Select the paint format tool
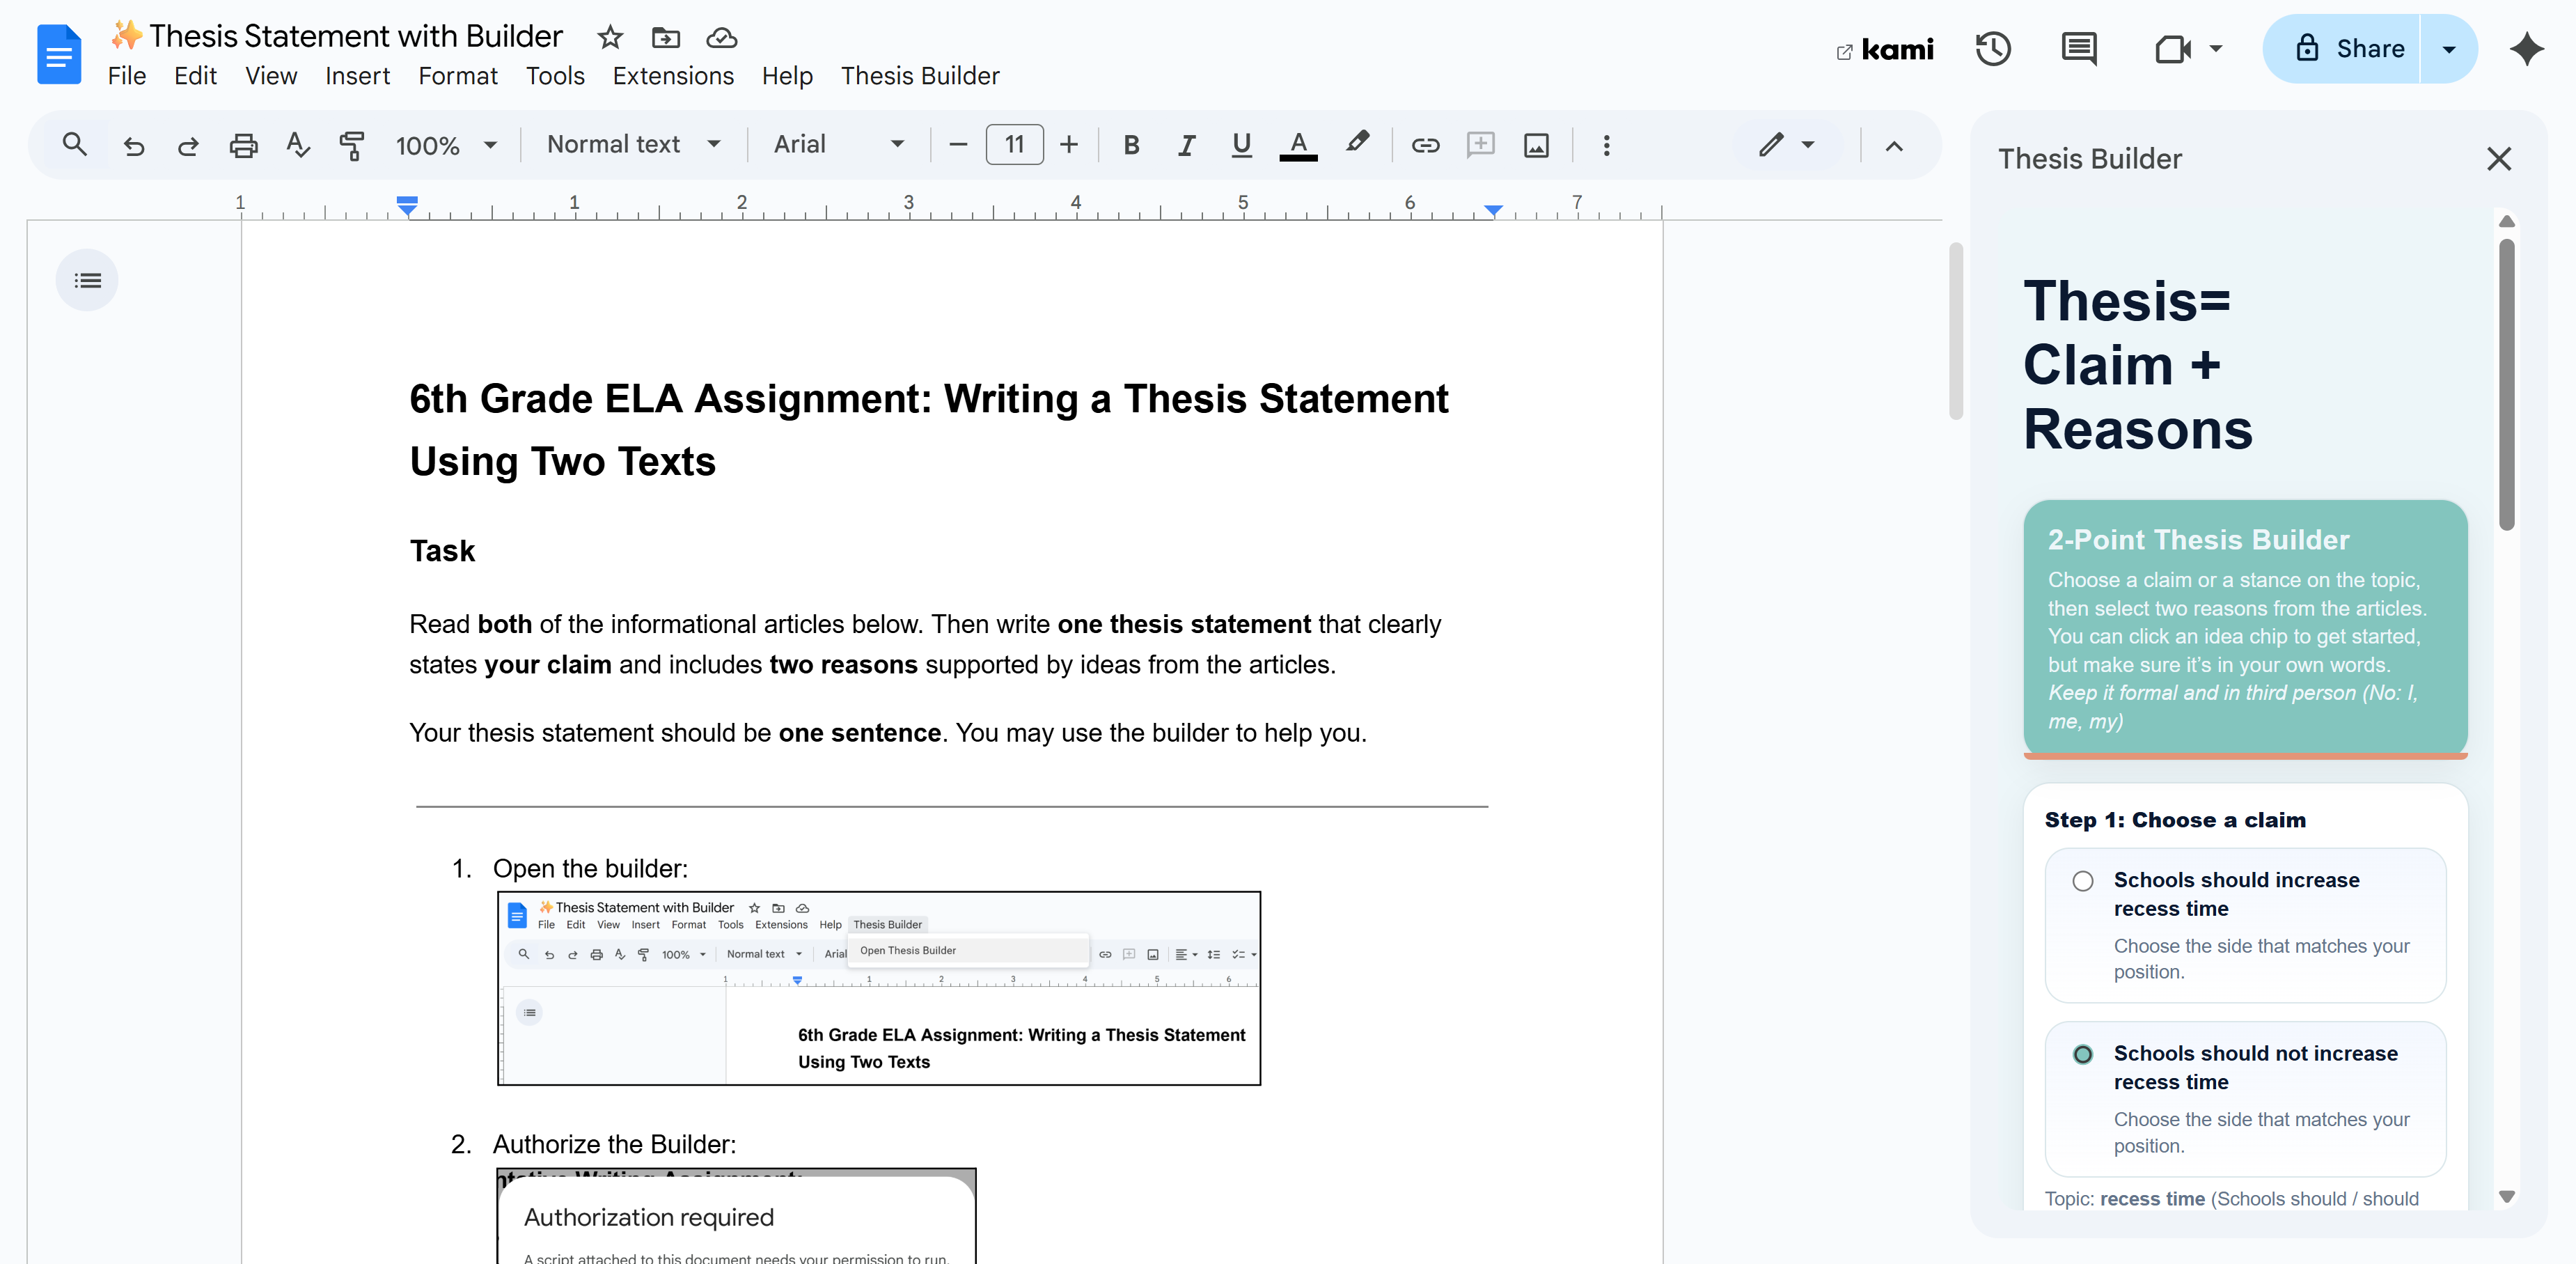 pyautogui.click(x=352, y=145)
